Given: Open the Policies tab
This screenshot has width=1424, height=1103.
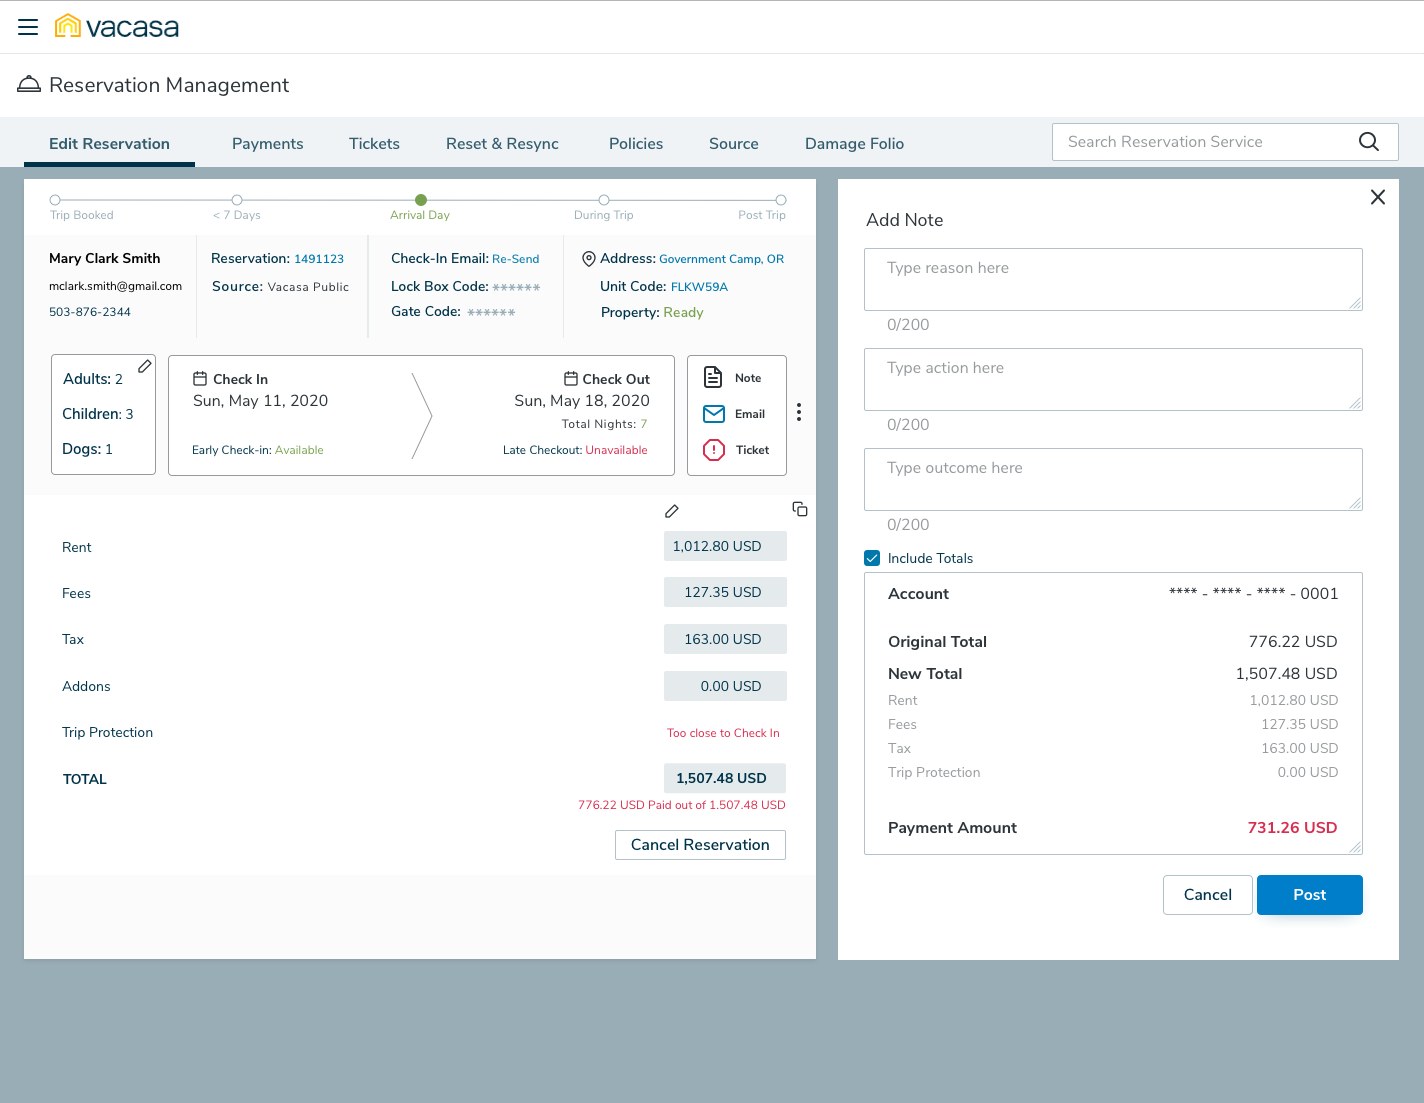Looking at the screenshot, I should (x=636, y=144).
